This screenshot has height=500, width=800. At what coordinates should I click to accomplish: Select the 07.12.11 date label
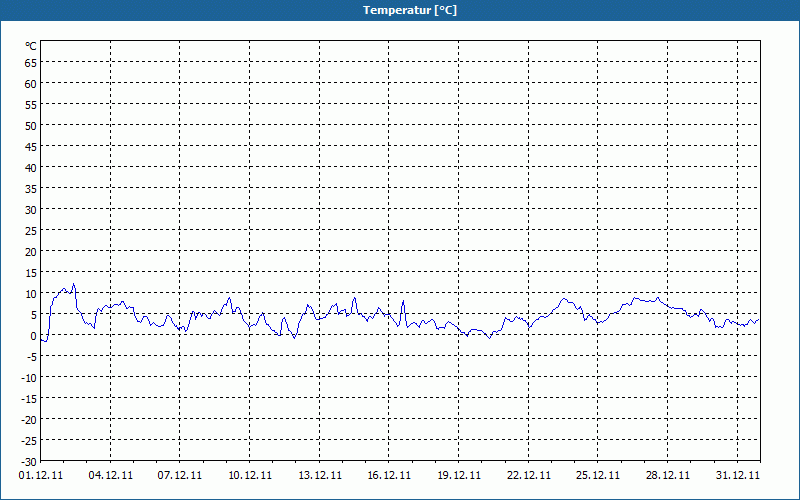click(x=180, y=475)
